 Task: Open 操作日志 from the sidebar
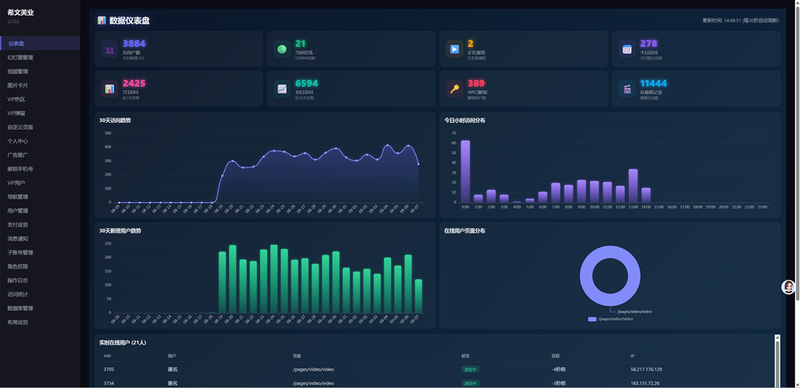click(x=18, y=280)
